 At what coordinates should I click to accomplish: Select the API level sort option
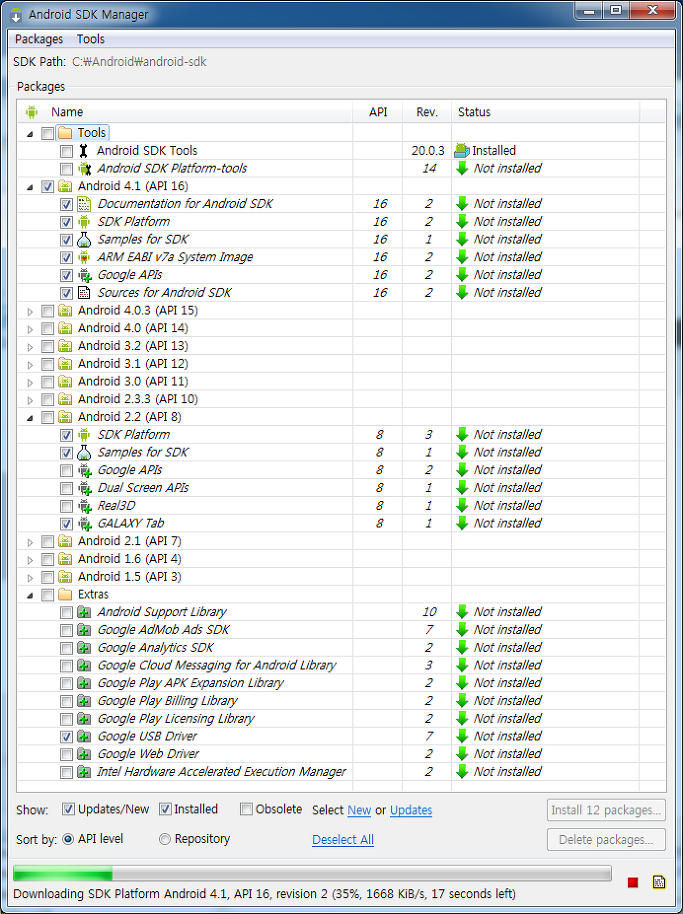68,839
